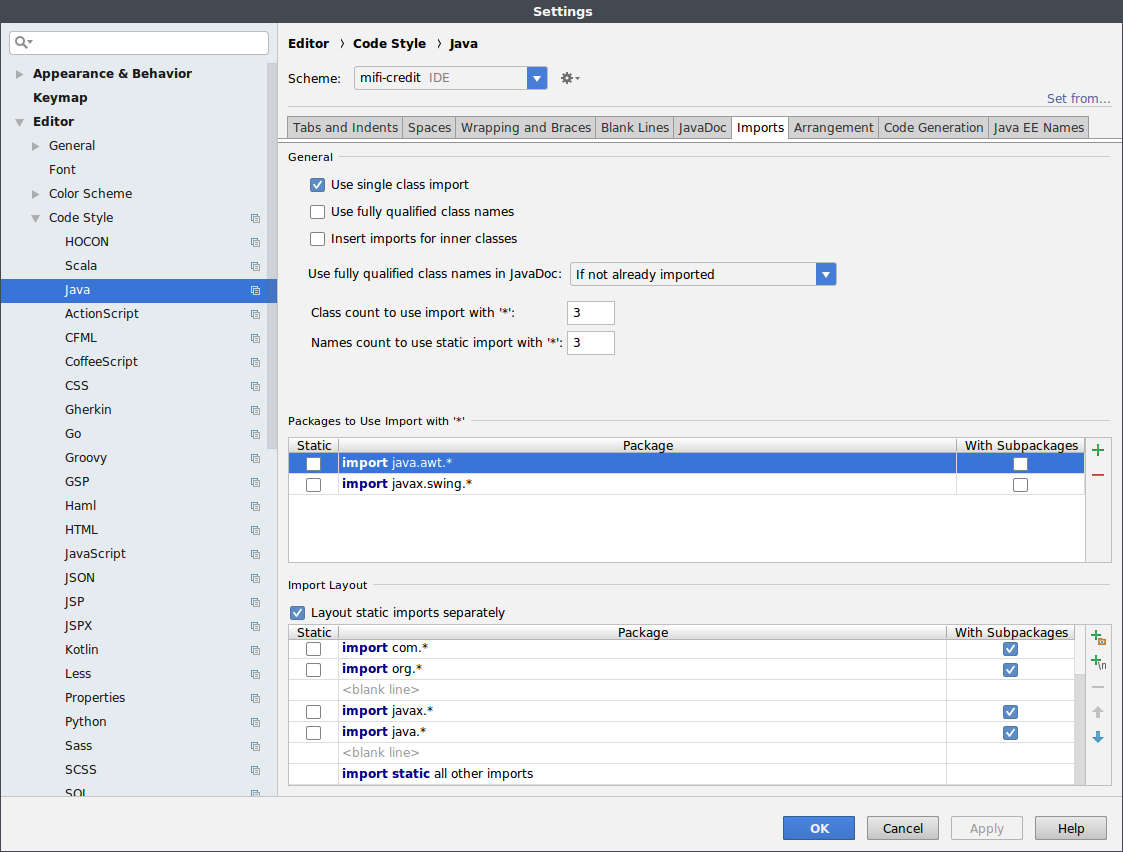Open the scheme actions gear menu
The image size is (1123, 852).
(570, 78)
